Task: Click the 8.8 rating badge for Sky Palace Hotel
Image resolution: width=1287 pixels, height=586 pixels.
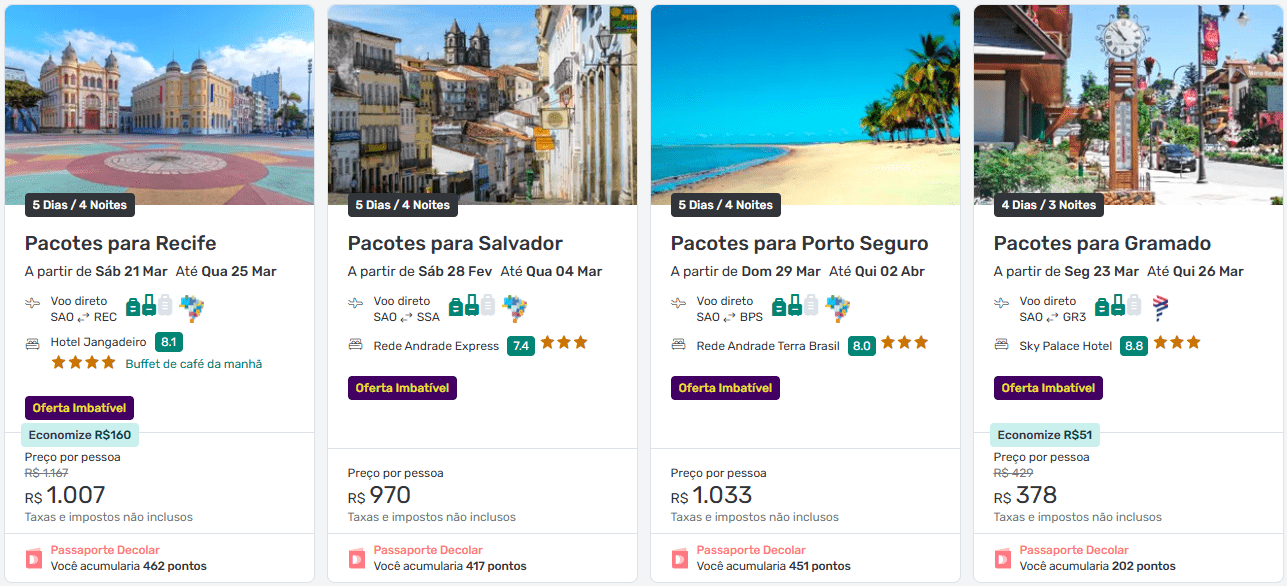Action: pos(1134,346)
